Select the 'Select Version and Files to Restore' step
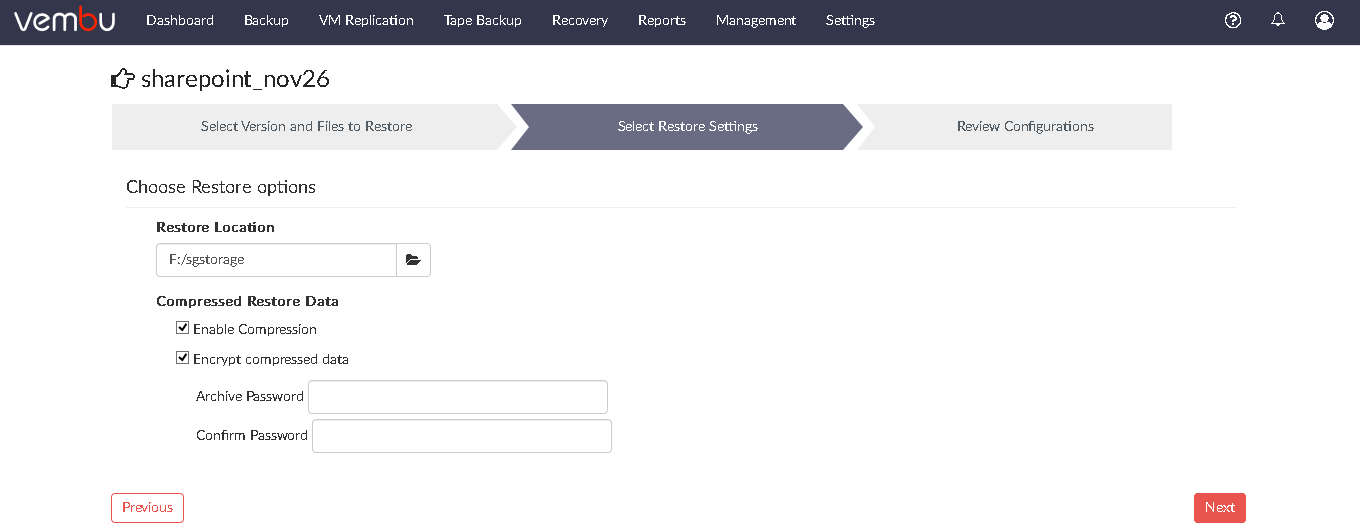This screenshot has height=532, width=1360. 306,127
